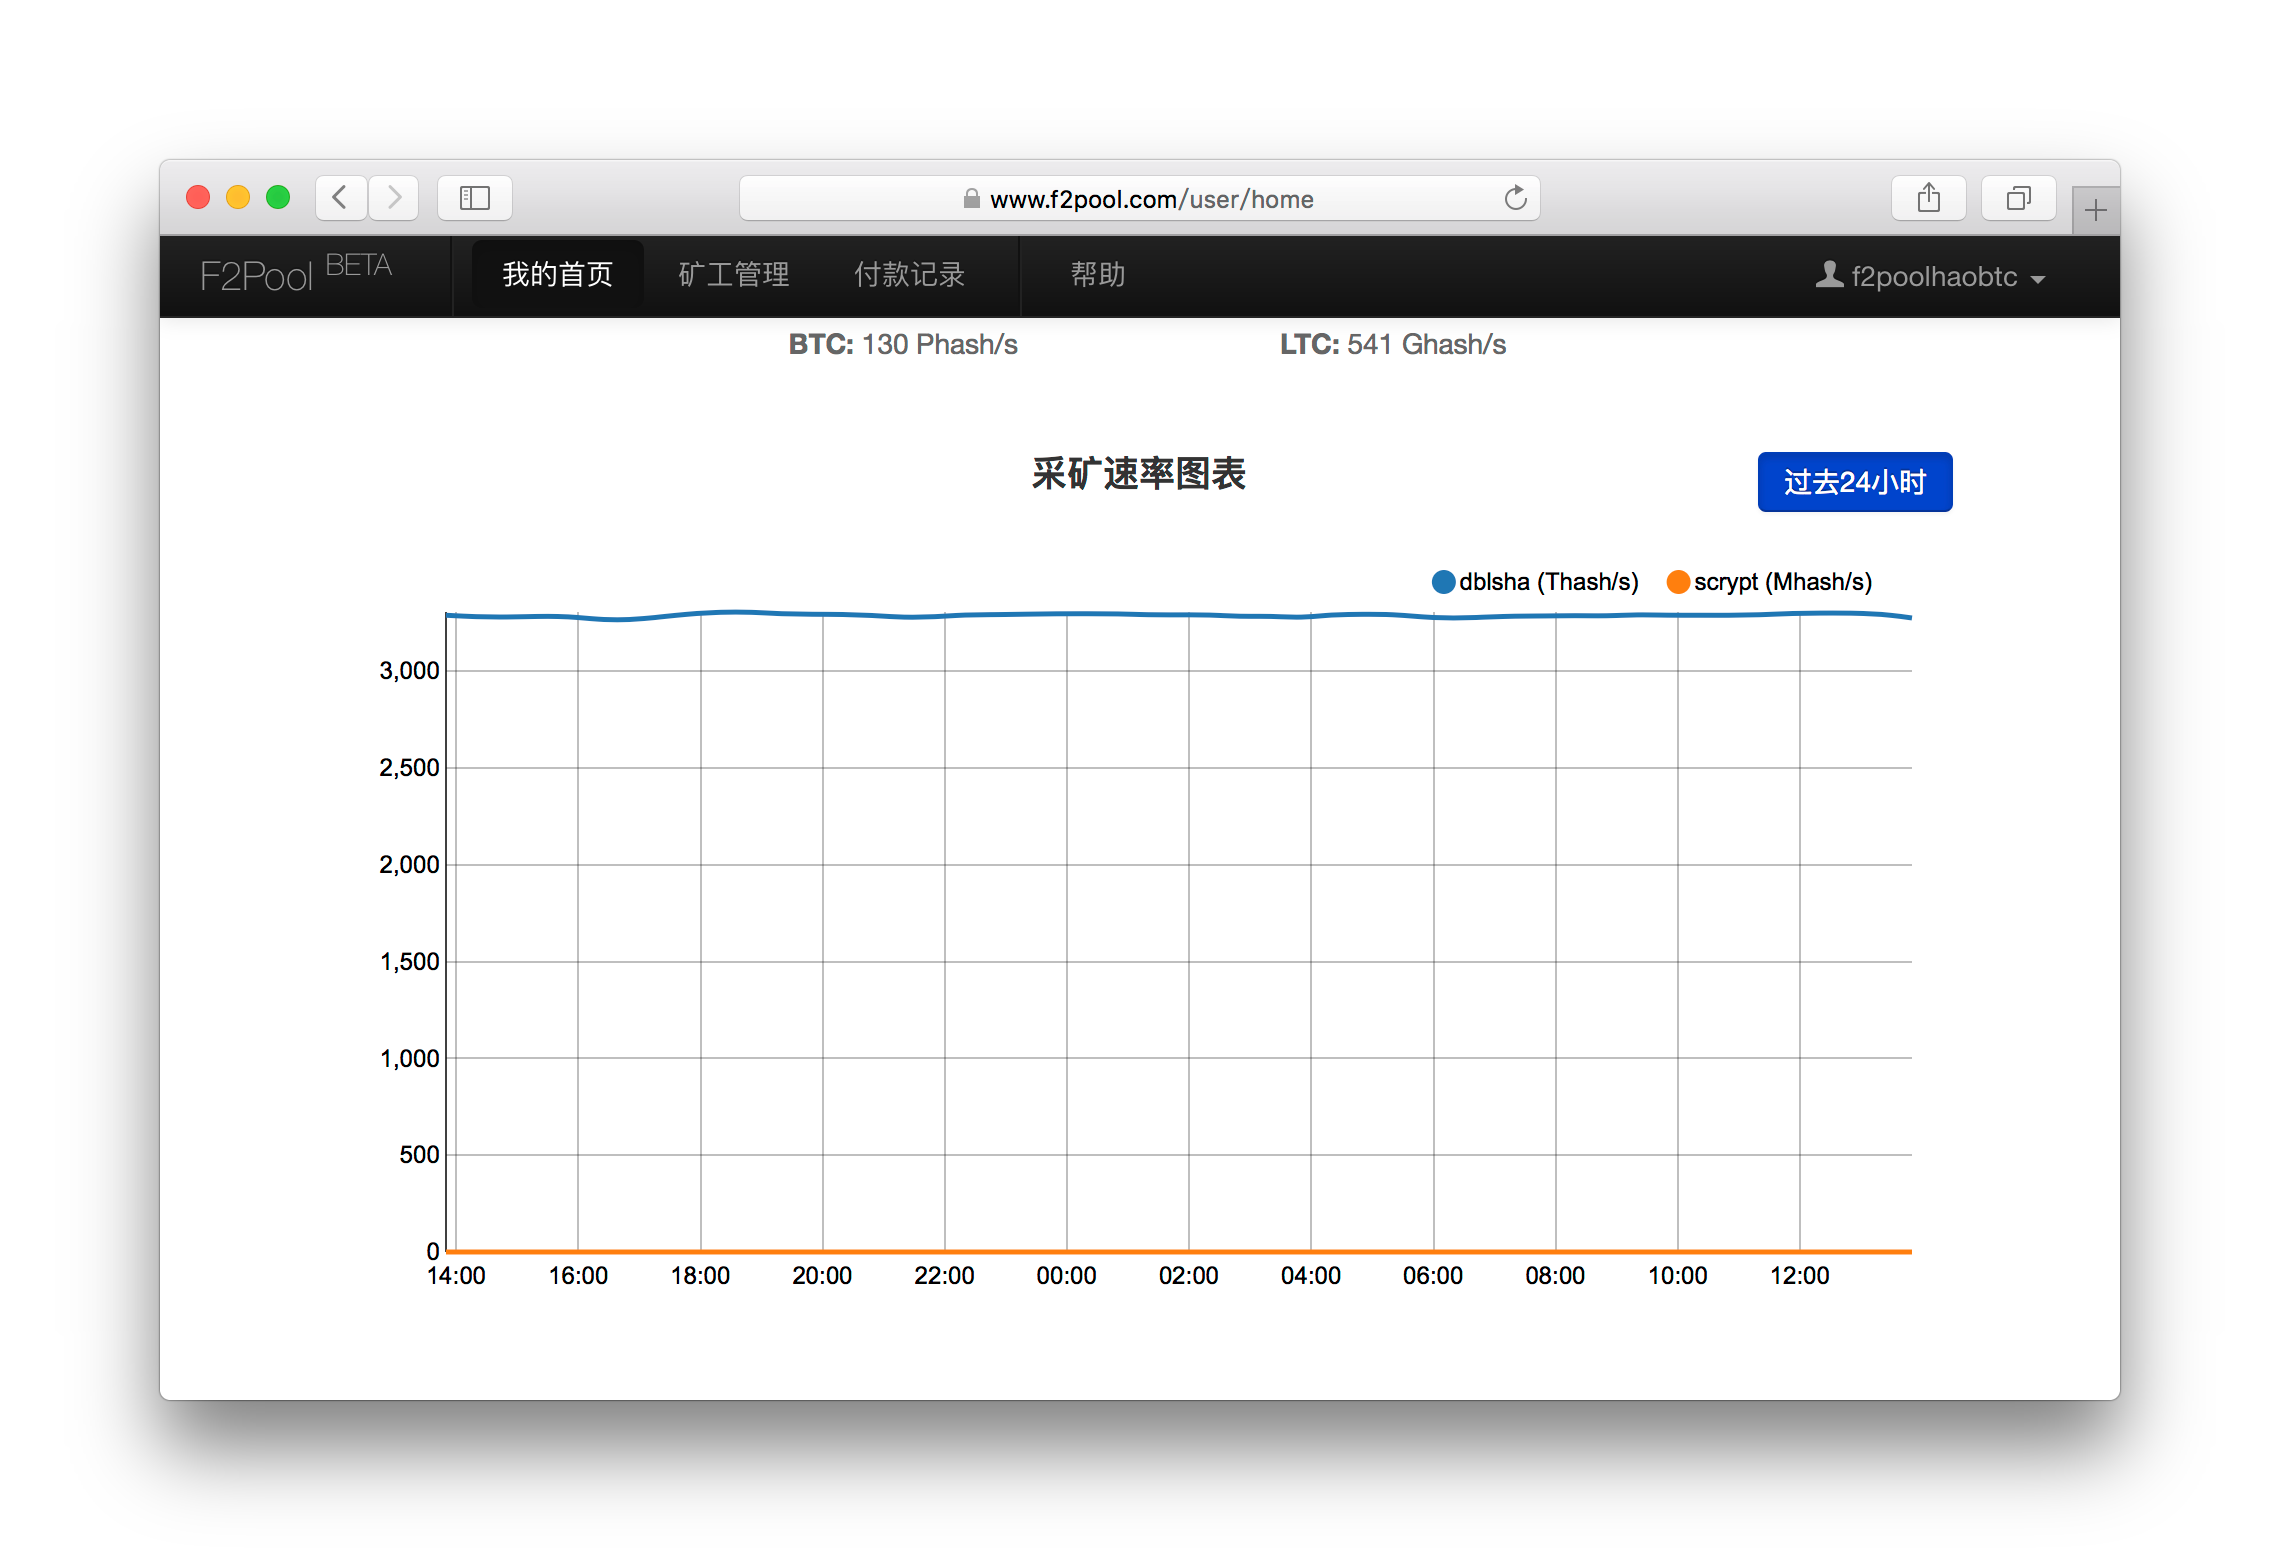The width and height of the screenshot is (2280, 1560).
Task: Click the 过去24小时 button
Action: tap(1854, 482)
